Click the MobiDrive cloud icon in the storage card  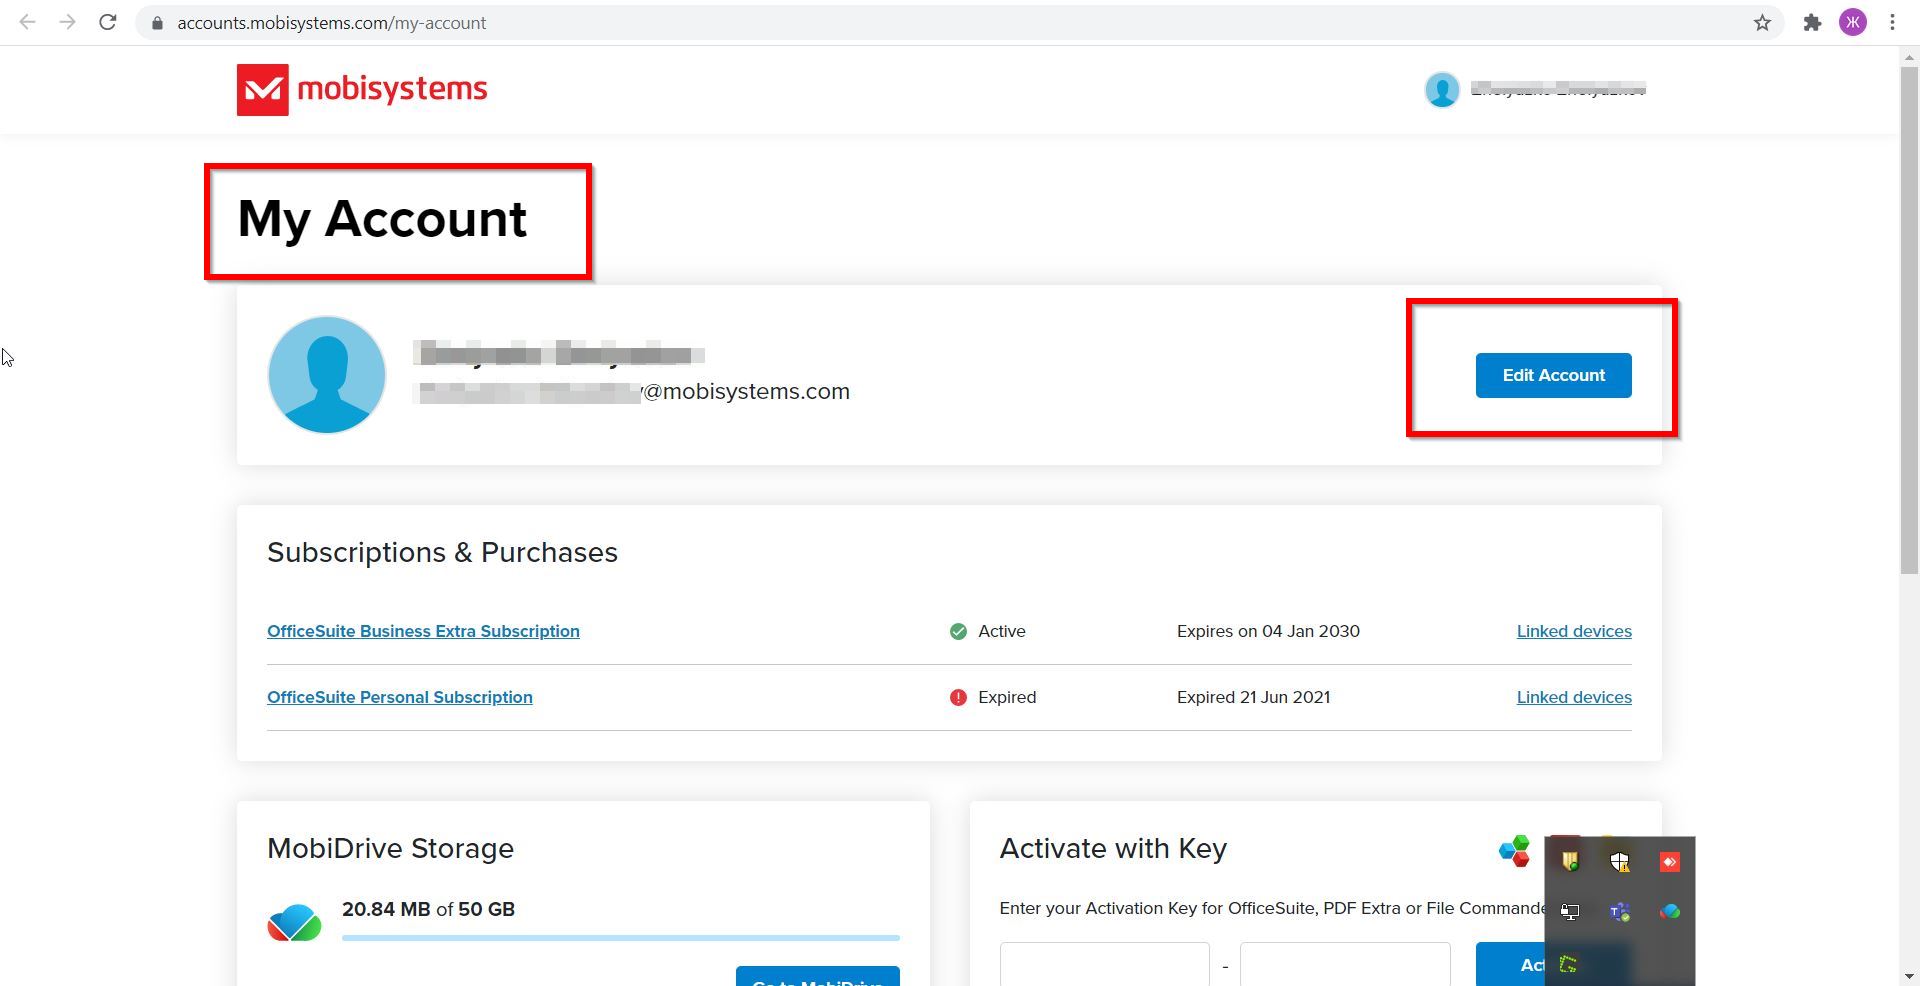(x=294, y=922)
